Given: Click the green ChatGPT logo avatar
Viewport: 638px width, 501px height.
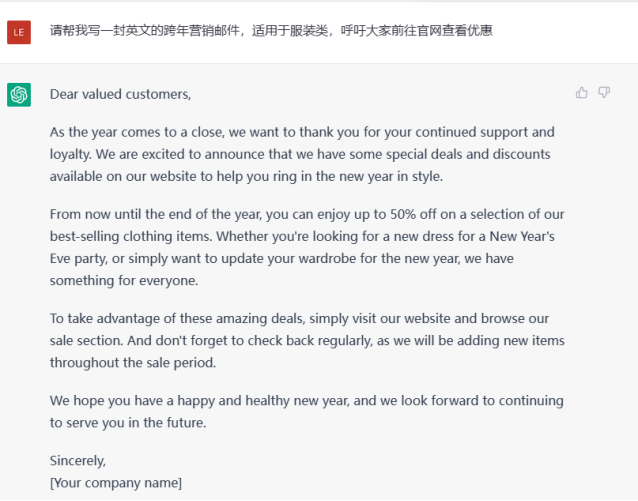Looking at the screenshot, I should [x=19, y=95].
